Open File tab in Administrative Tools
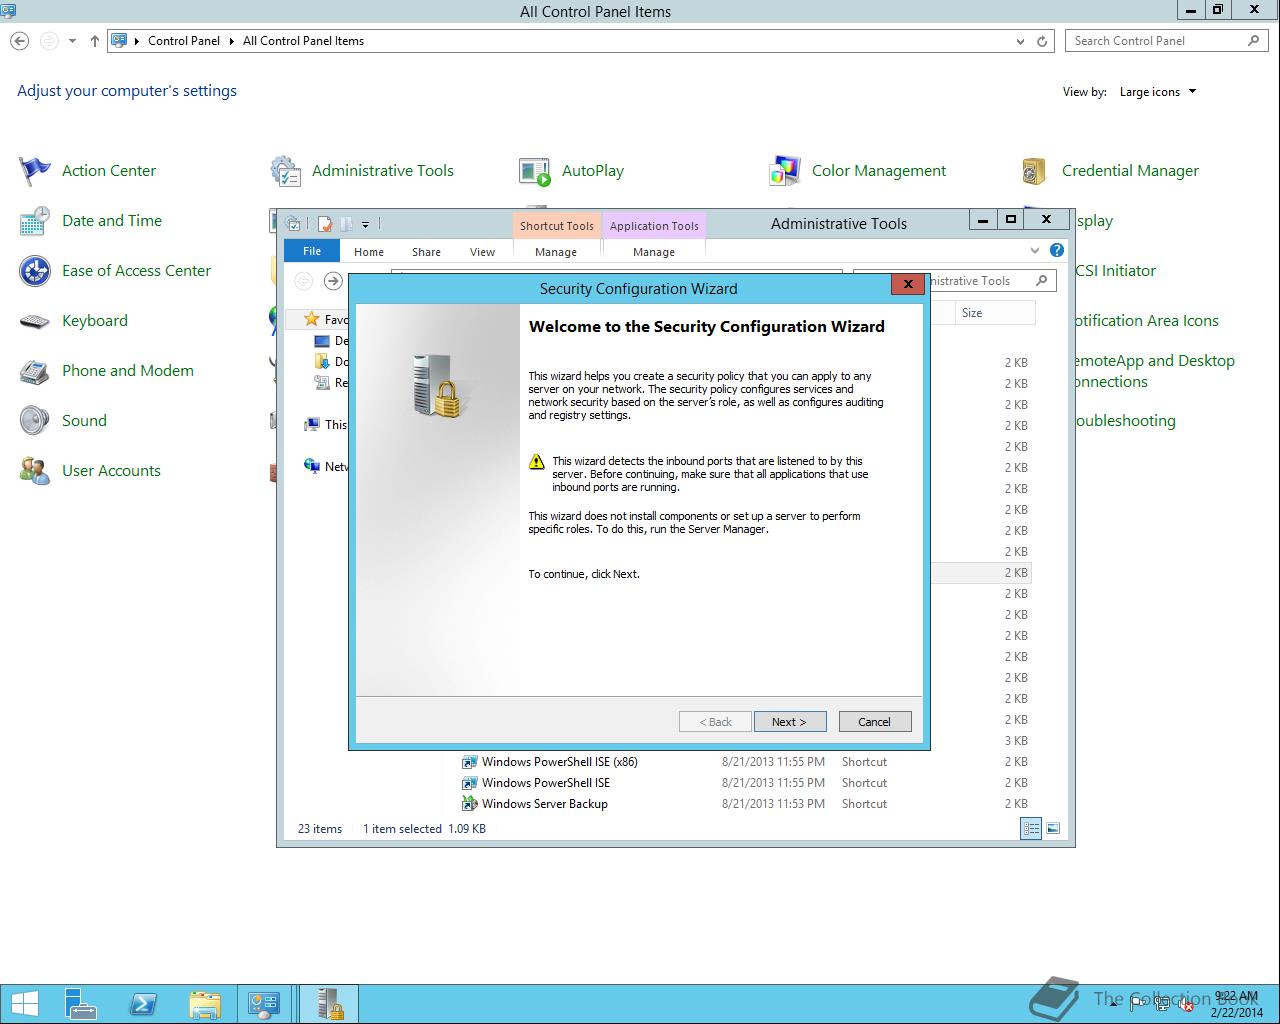1280x1024 pixels. [x=312, y=251]
